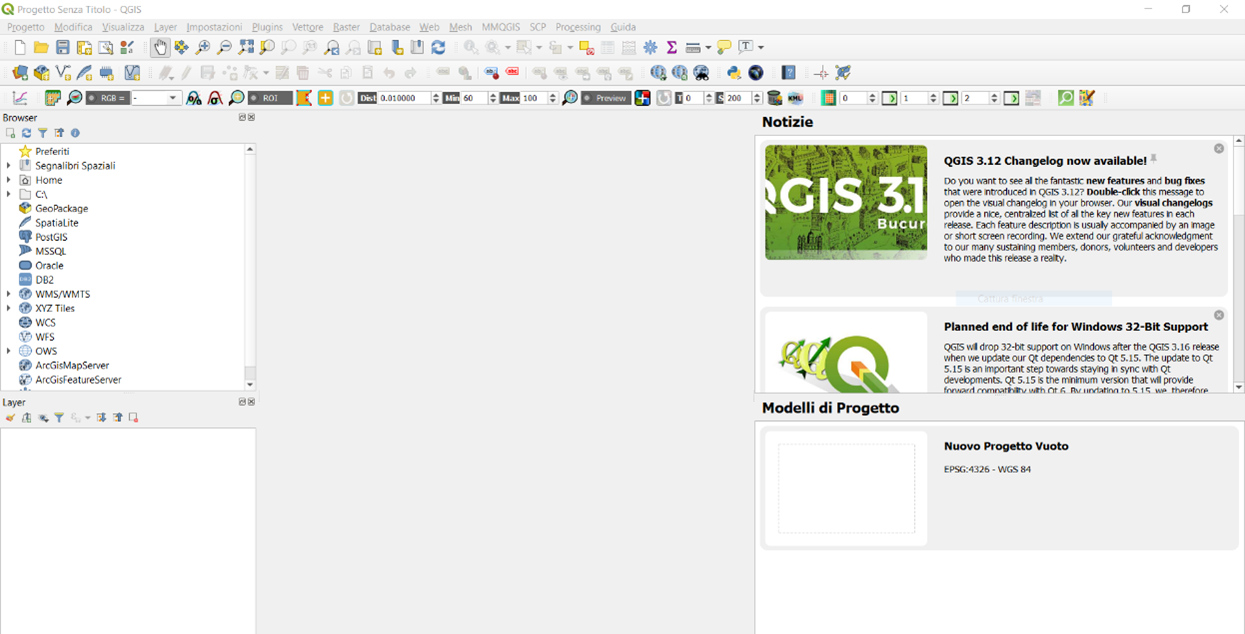The height and width of the screenshot is (634, 1245).
Task: Open Planned end of life 32-Bit news
Action: pos(992,350)
